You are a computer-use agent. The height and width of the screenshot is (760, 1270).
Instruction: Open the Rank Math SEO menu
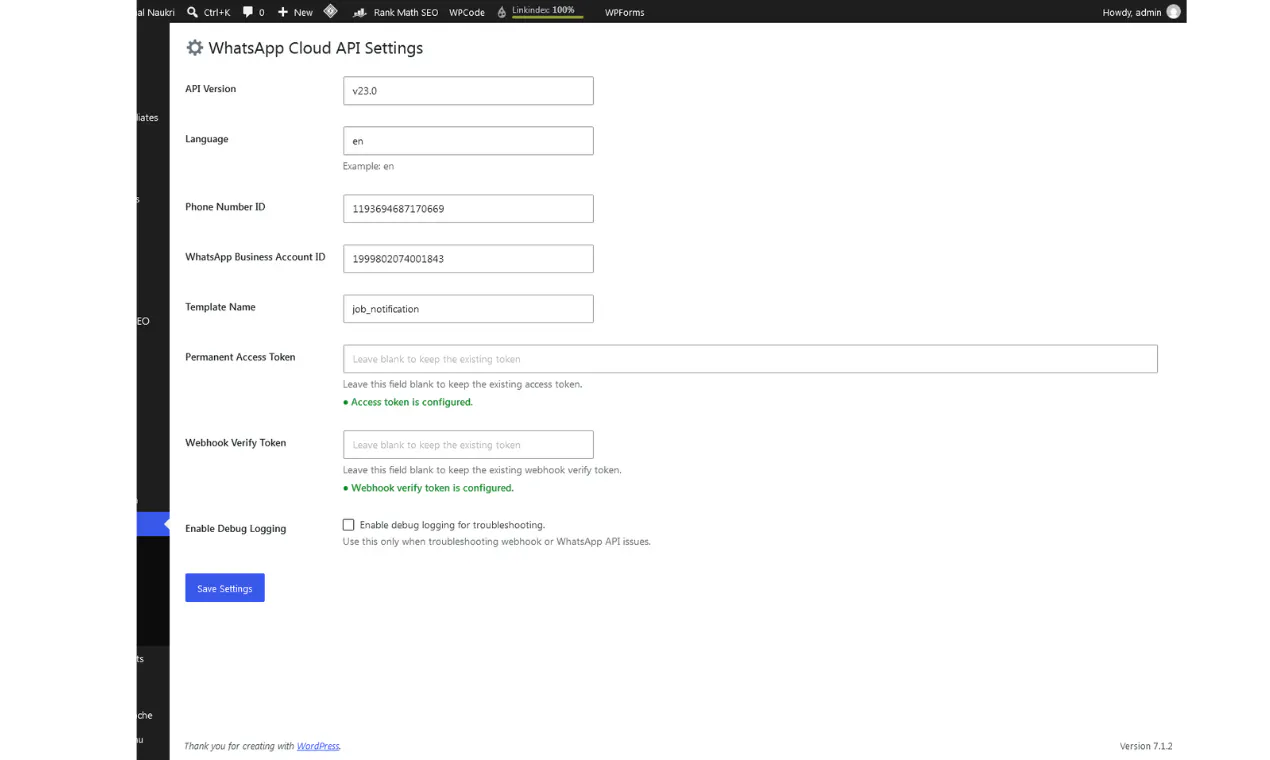tap(395, 12)
